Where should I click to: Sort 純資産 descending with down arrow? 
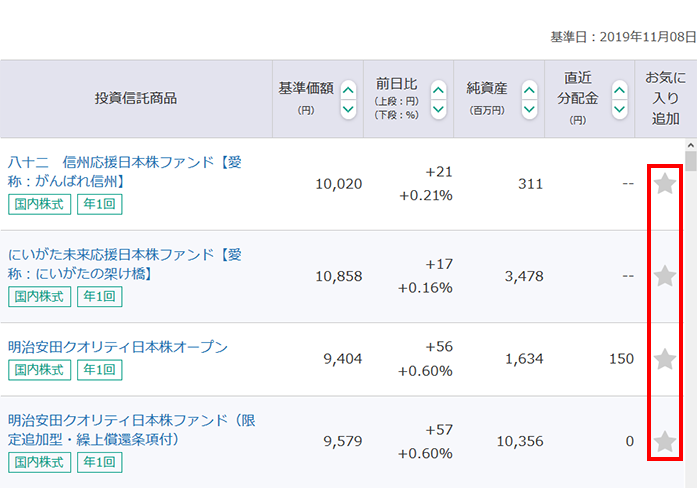tap(529, 109)
